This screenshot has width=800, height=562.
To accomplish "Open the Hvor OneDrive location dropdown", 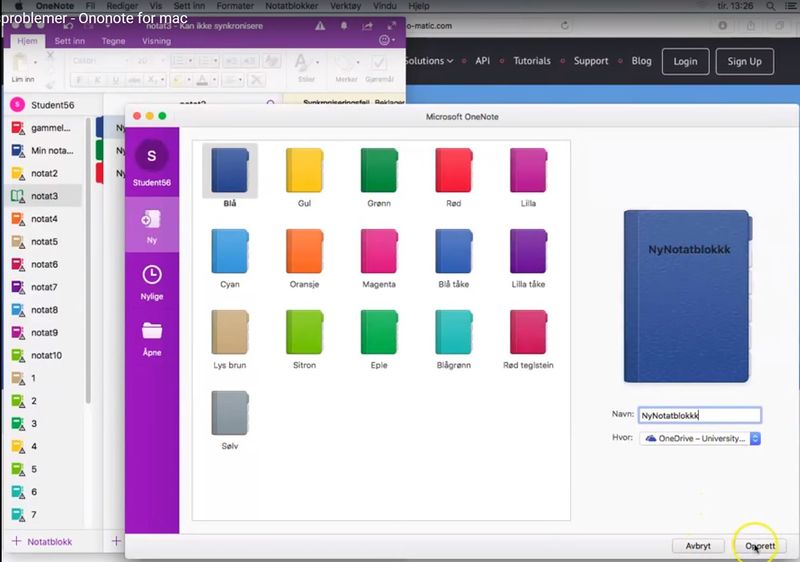I will (x=699, y=438).
